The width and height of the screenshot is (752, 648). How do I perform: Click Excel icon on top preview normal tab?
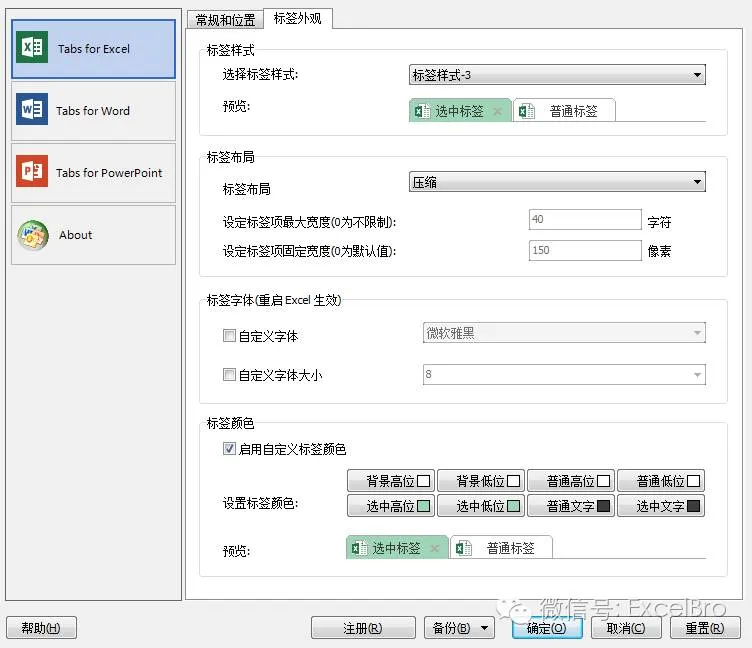coord(527,111)
